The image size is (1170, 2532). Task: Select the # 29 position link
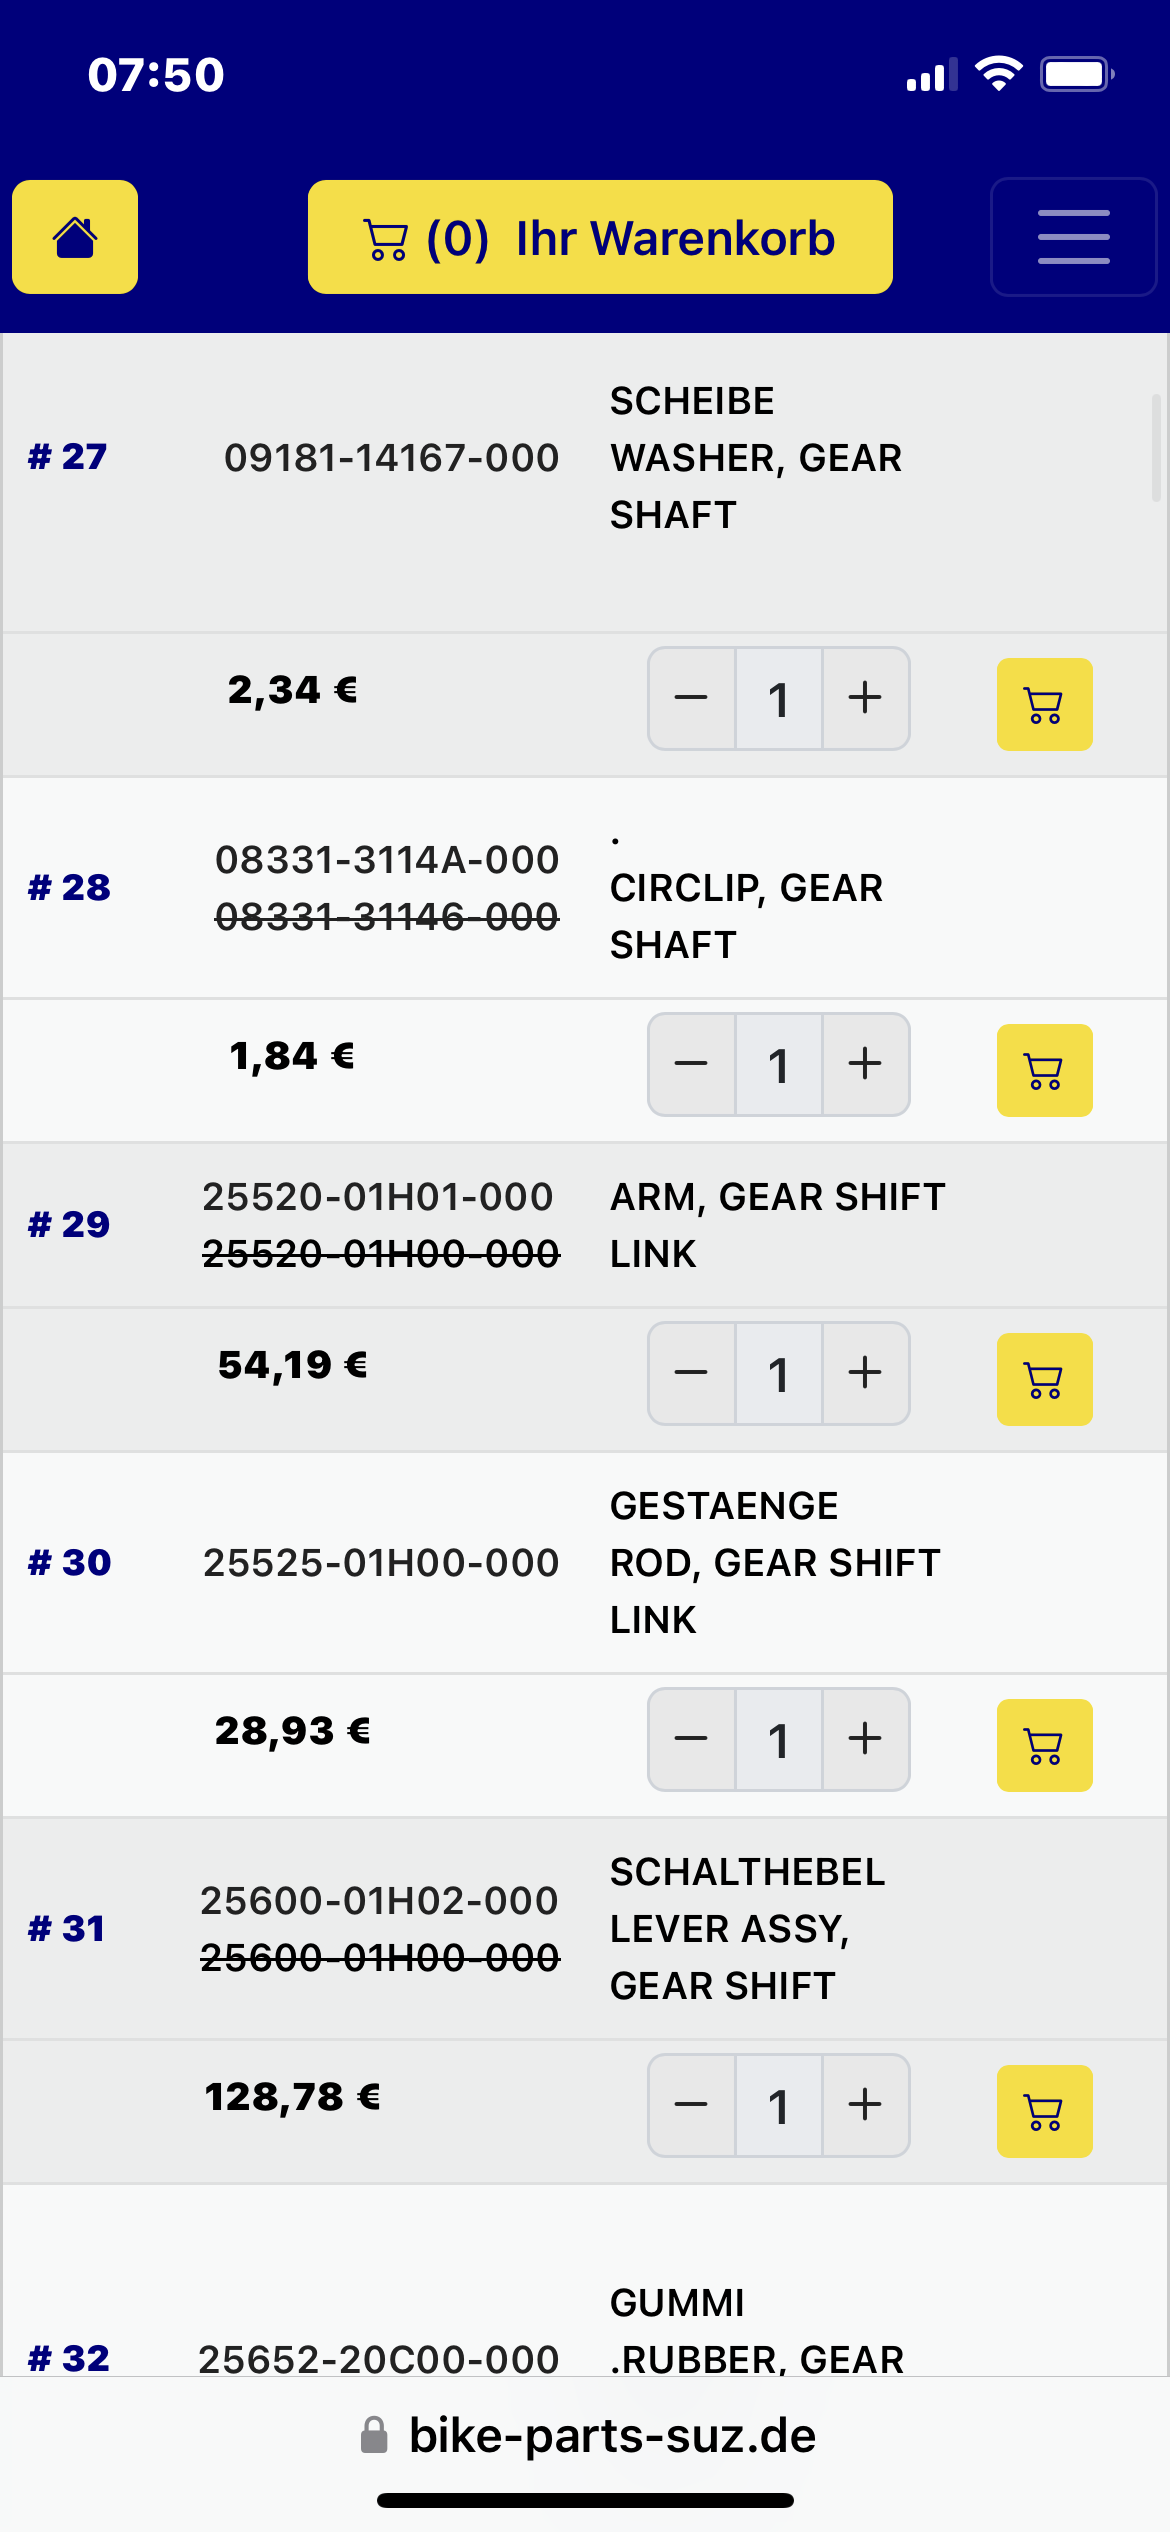tap(69, 1224)
